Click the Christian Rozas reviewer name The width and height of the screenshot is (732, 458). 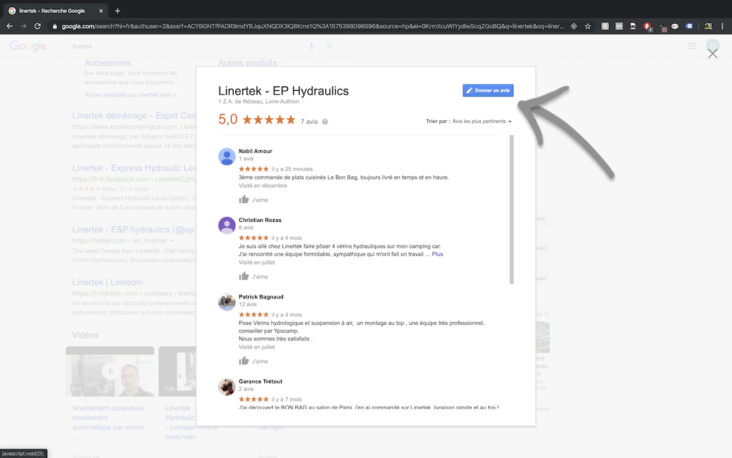coord(260,220)
